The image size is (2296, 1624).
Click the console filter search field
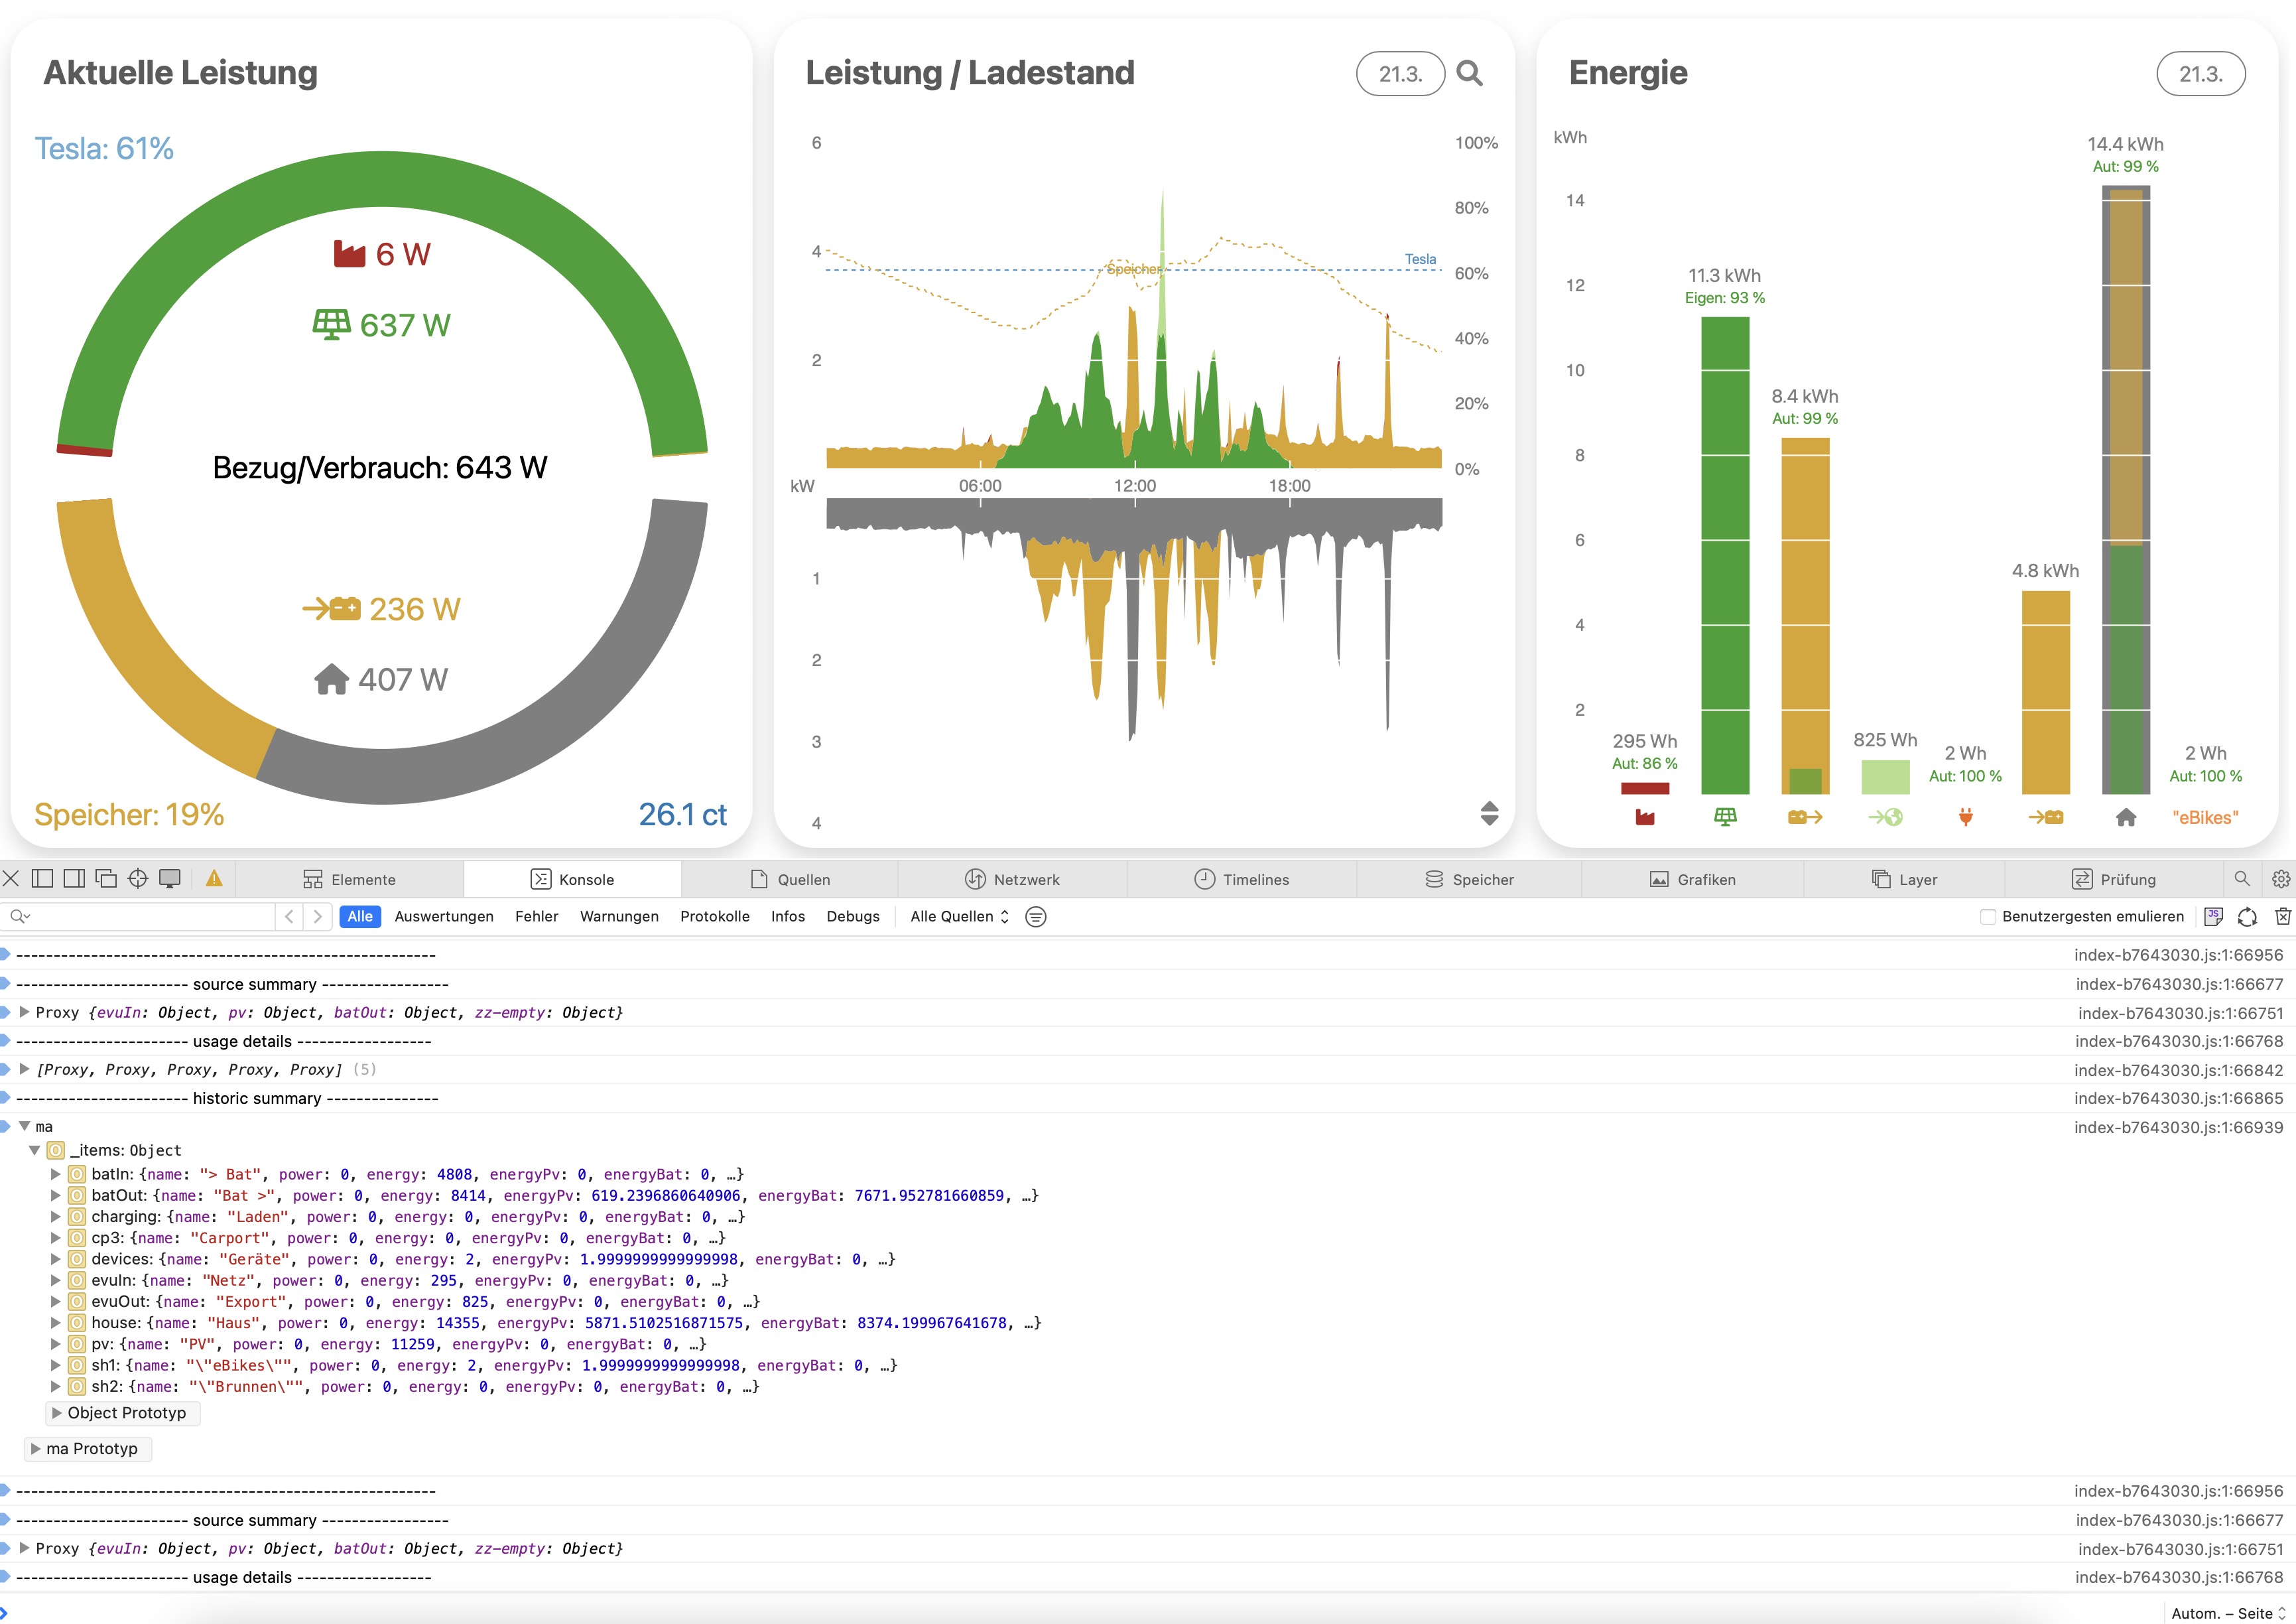(x=150, y=916)
